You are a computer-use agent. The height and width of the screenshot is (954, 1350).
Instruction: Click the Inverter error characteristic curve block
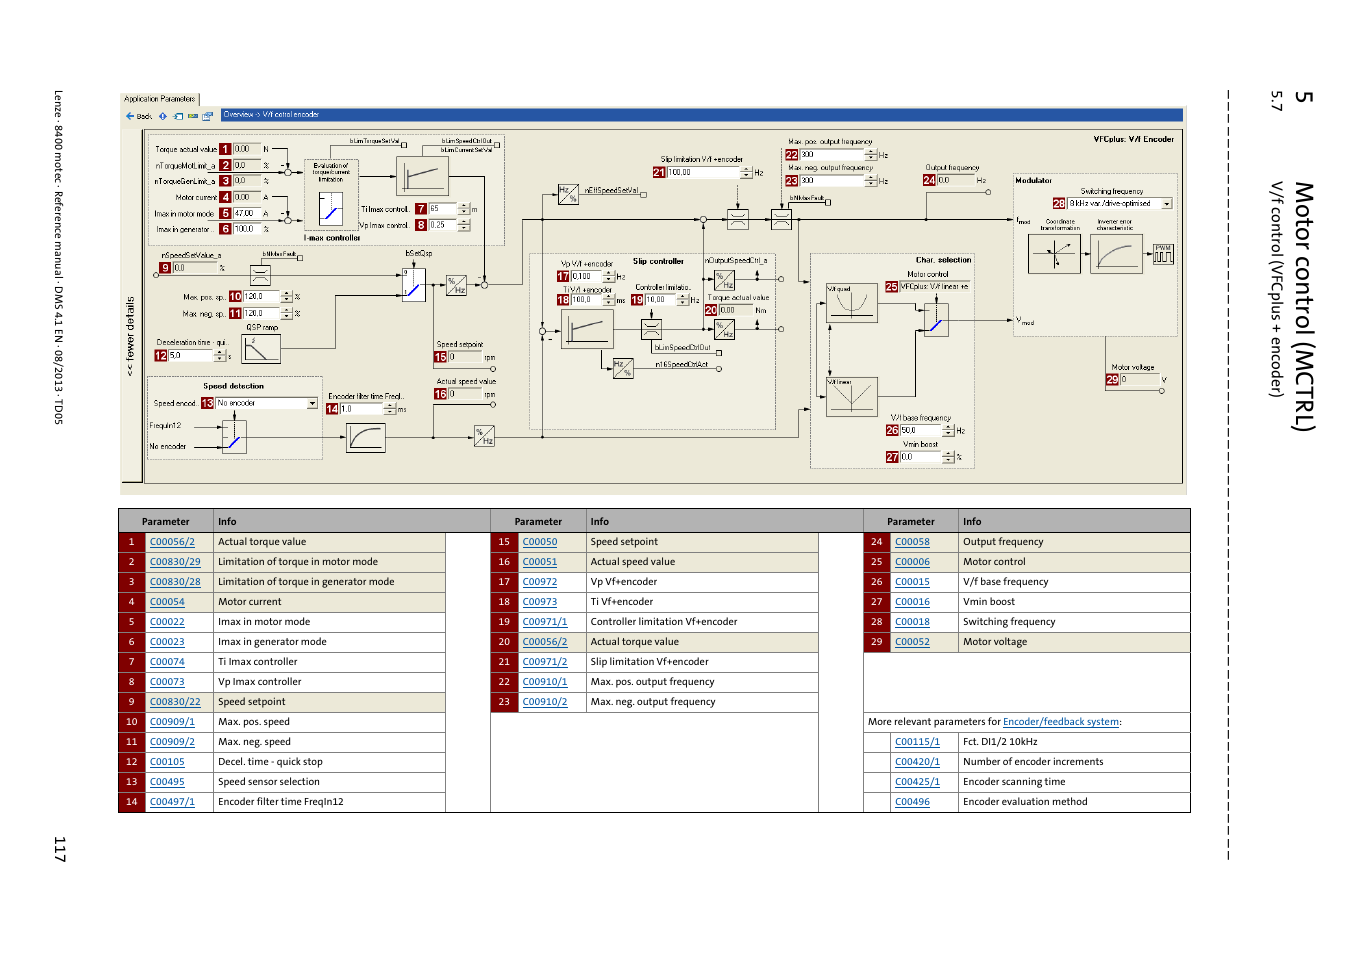(x=1117, y=254)
